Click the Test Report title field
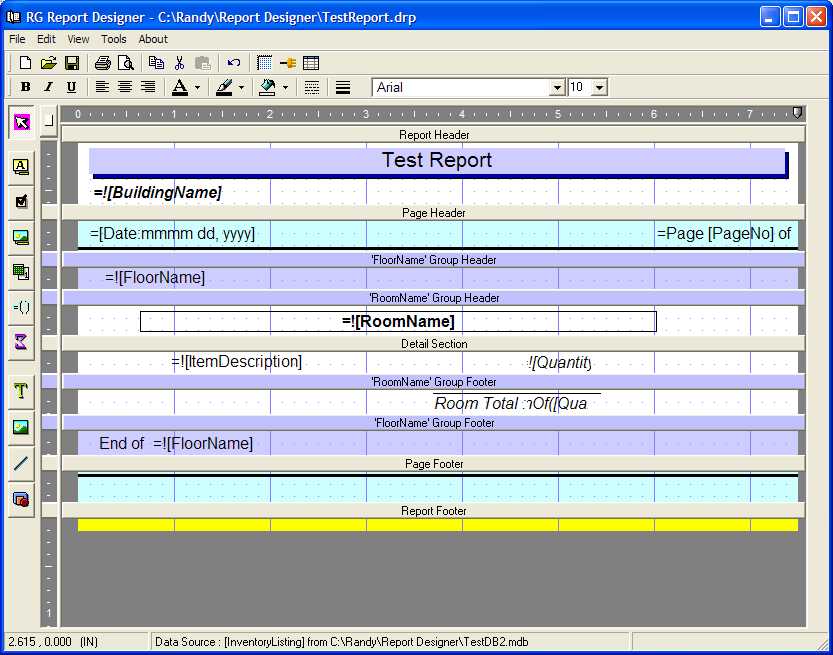This screenshot has height=655, width=833. (436, 161)
